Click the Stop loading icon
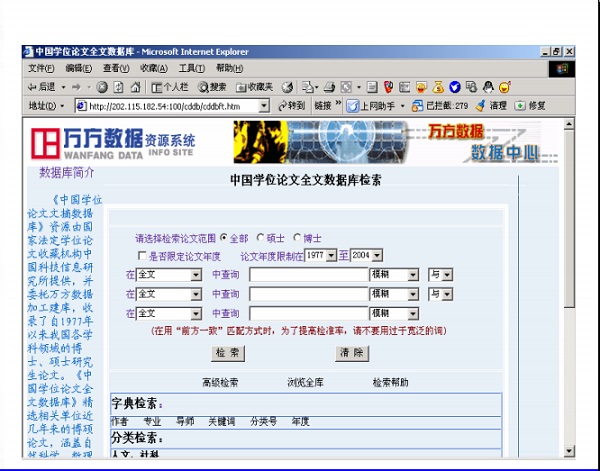This screenshot has width=600, height=471. pos(101,87)
